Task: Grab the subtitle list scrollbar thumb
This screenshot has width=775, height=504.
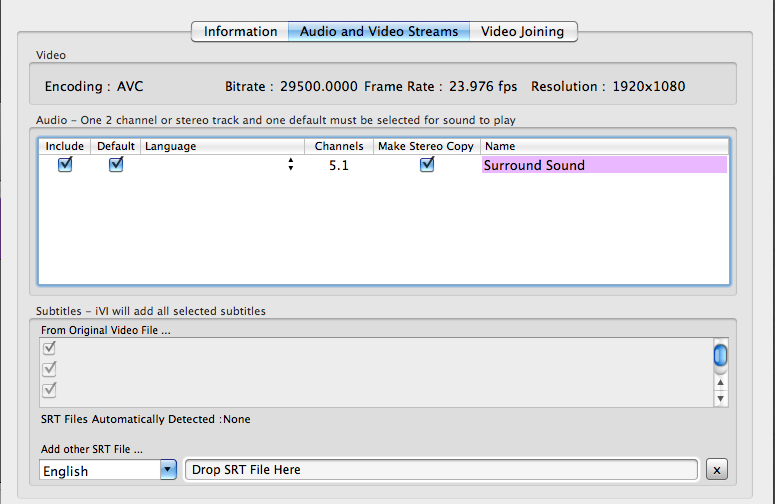Action: pyautogui.click(x=720, y=355)
